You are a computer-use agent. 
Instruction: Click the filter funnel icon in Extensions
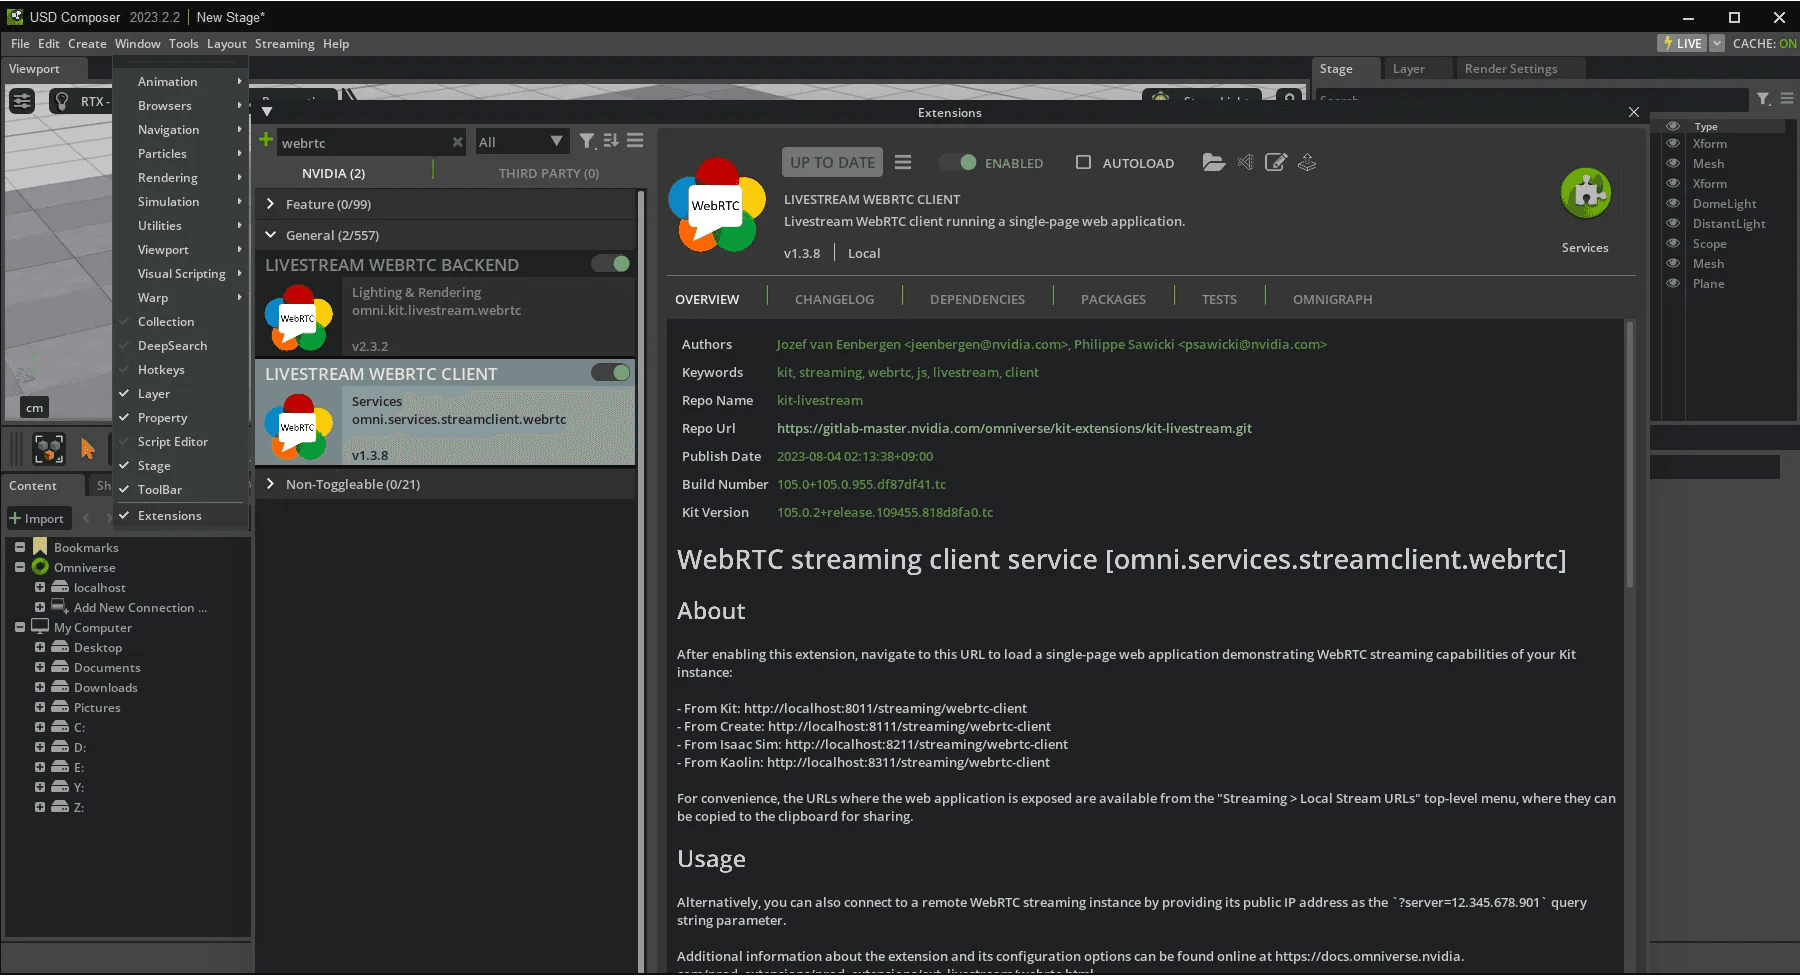[x=587, y=141]
